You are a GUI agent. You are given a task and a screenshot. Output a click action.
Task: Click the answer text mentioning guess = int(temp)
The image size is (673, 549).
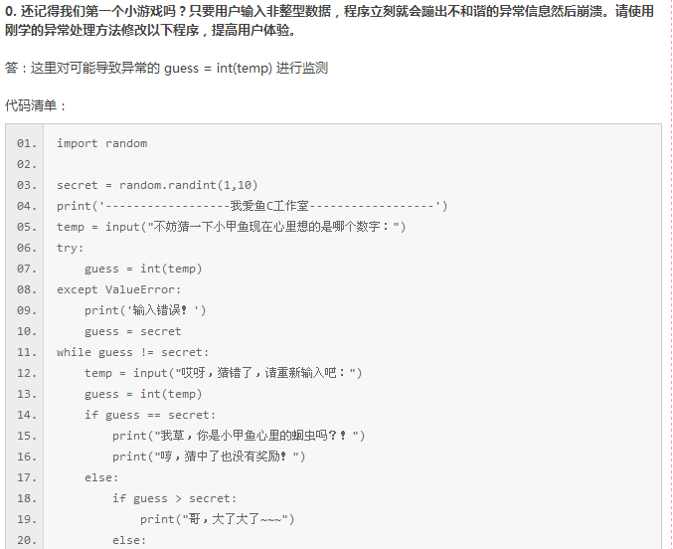(167, 68)
